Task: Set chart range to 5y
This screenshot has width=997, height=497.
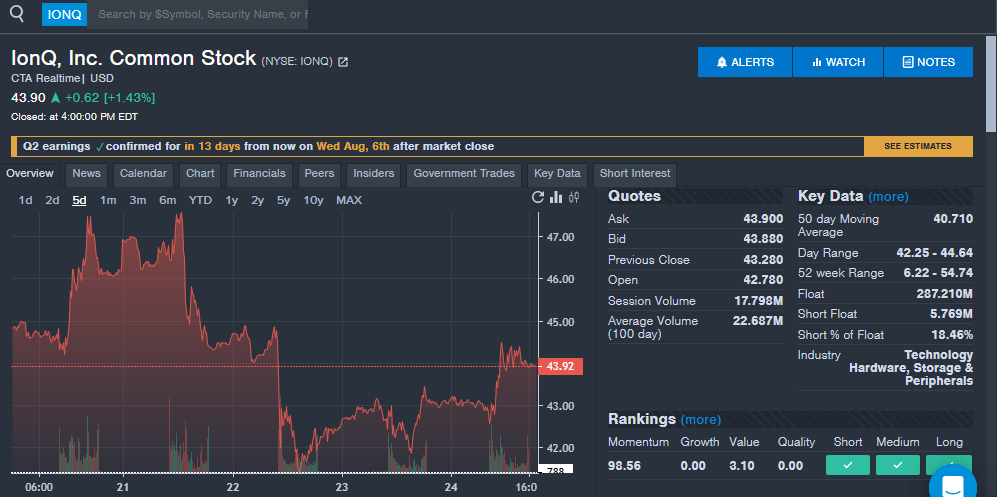Action: pyautogui.click(x=284, y=200)
